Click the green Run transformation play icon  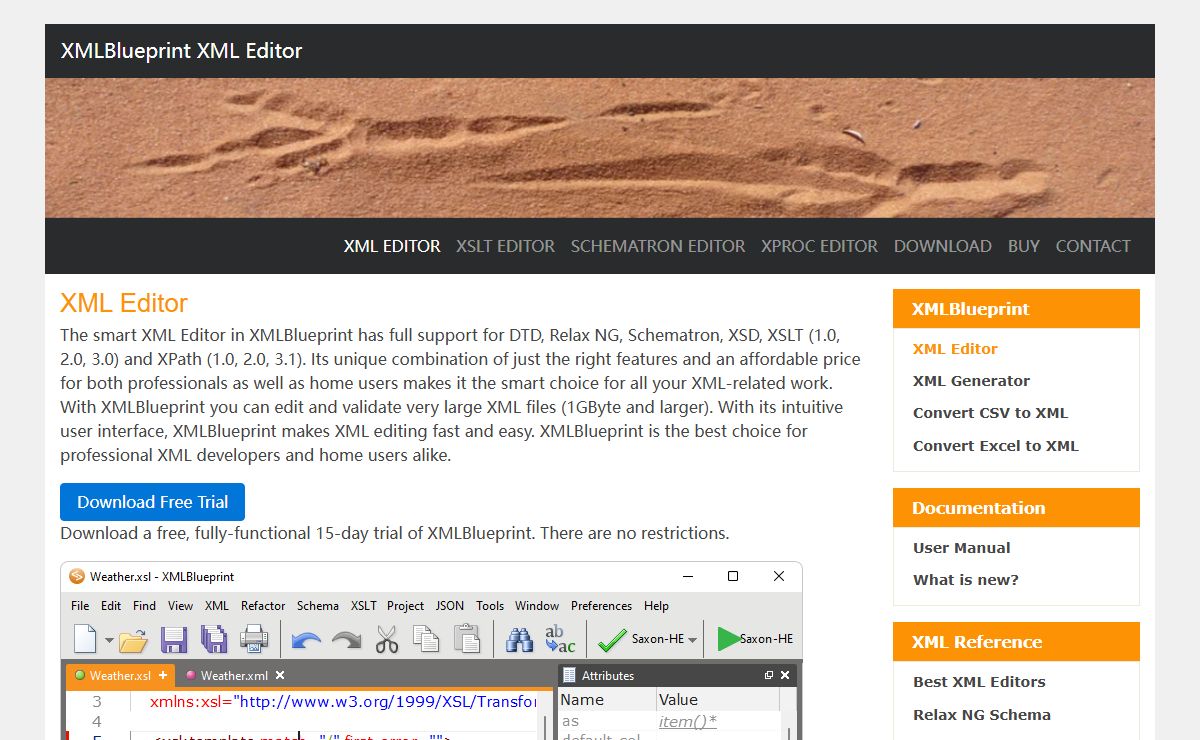pos(728,639)
